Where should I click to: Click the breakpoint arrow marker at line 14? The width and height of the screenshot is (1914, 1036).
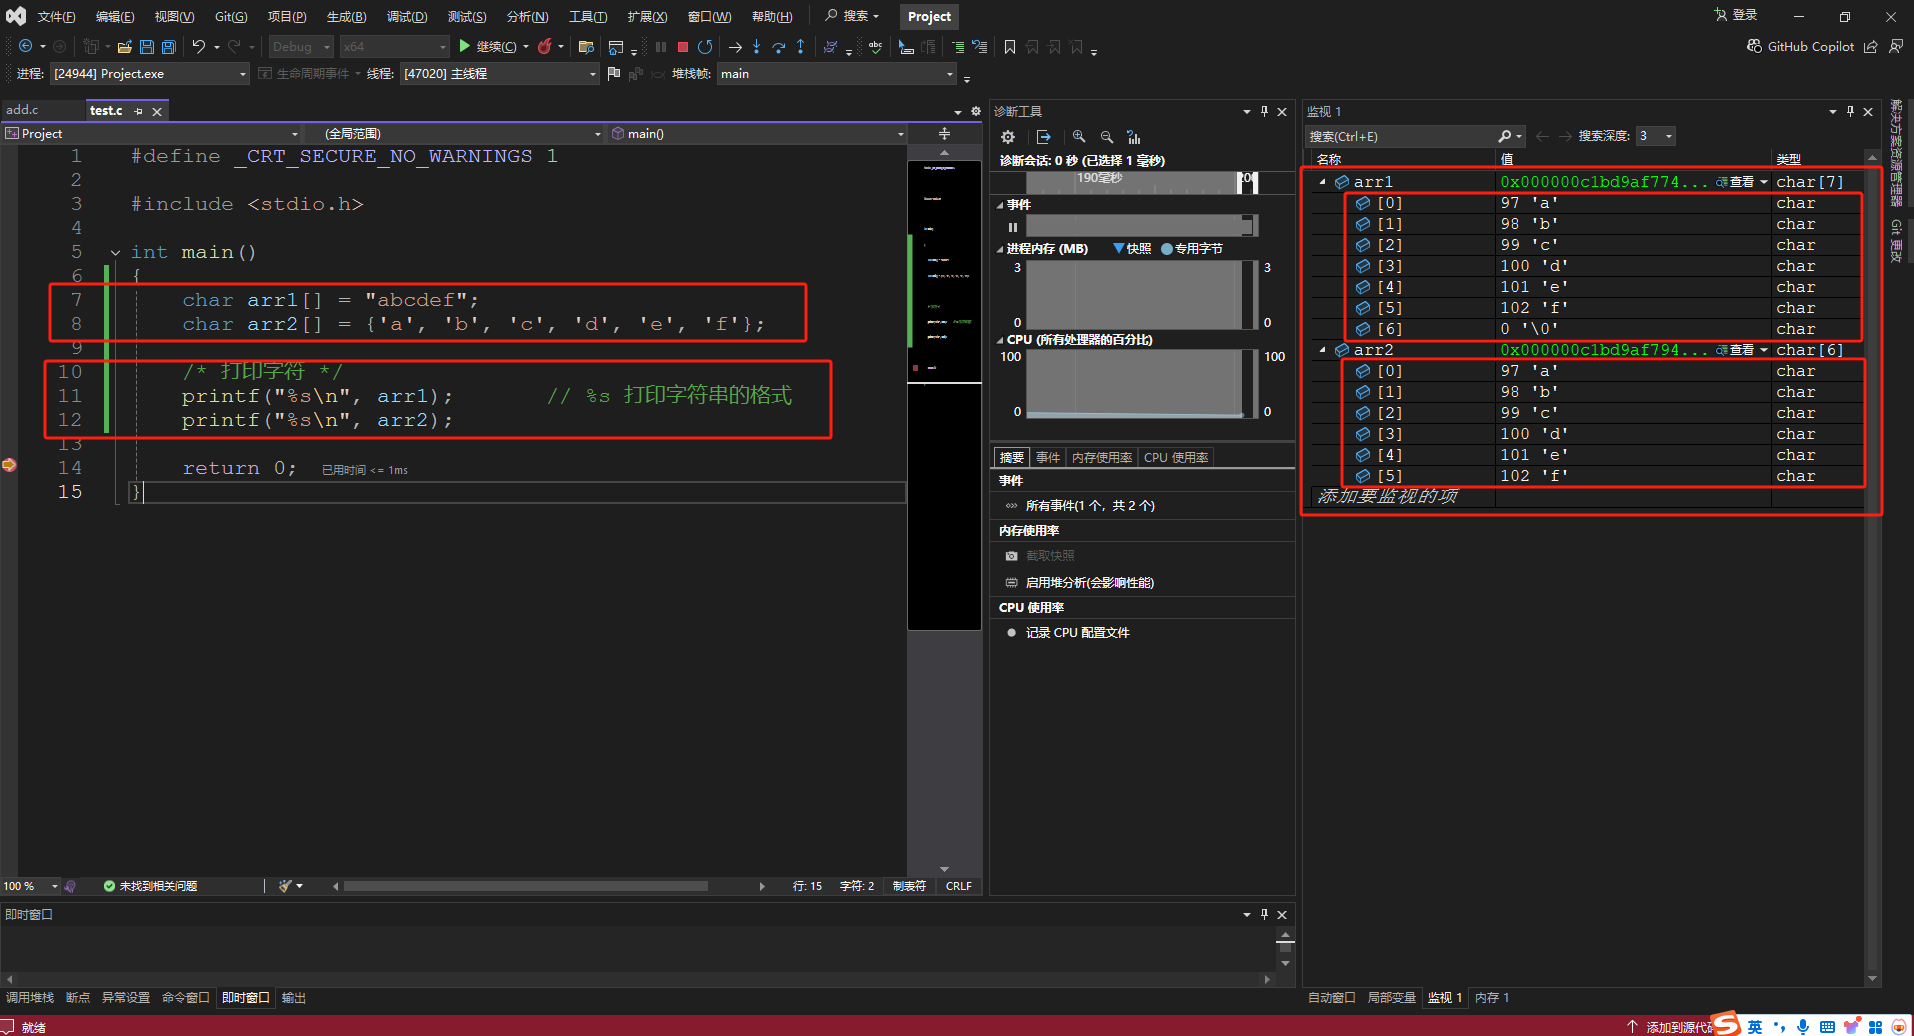click(x=9, y=465)
